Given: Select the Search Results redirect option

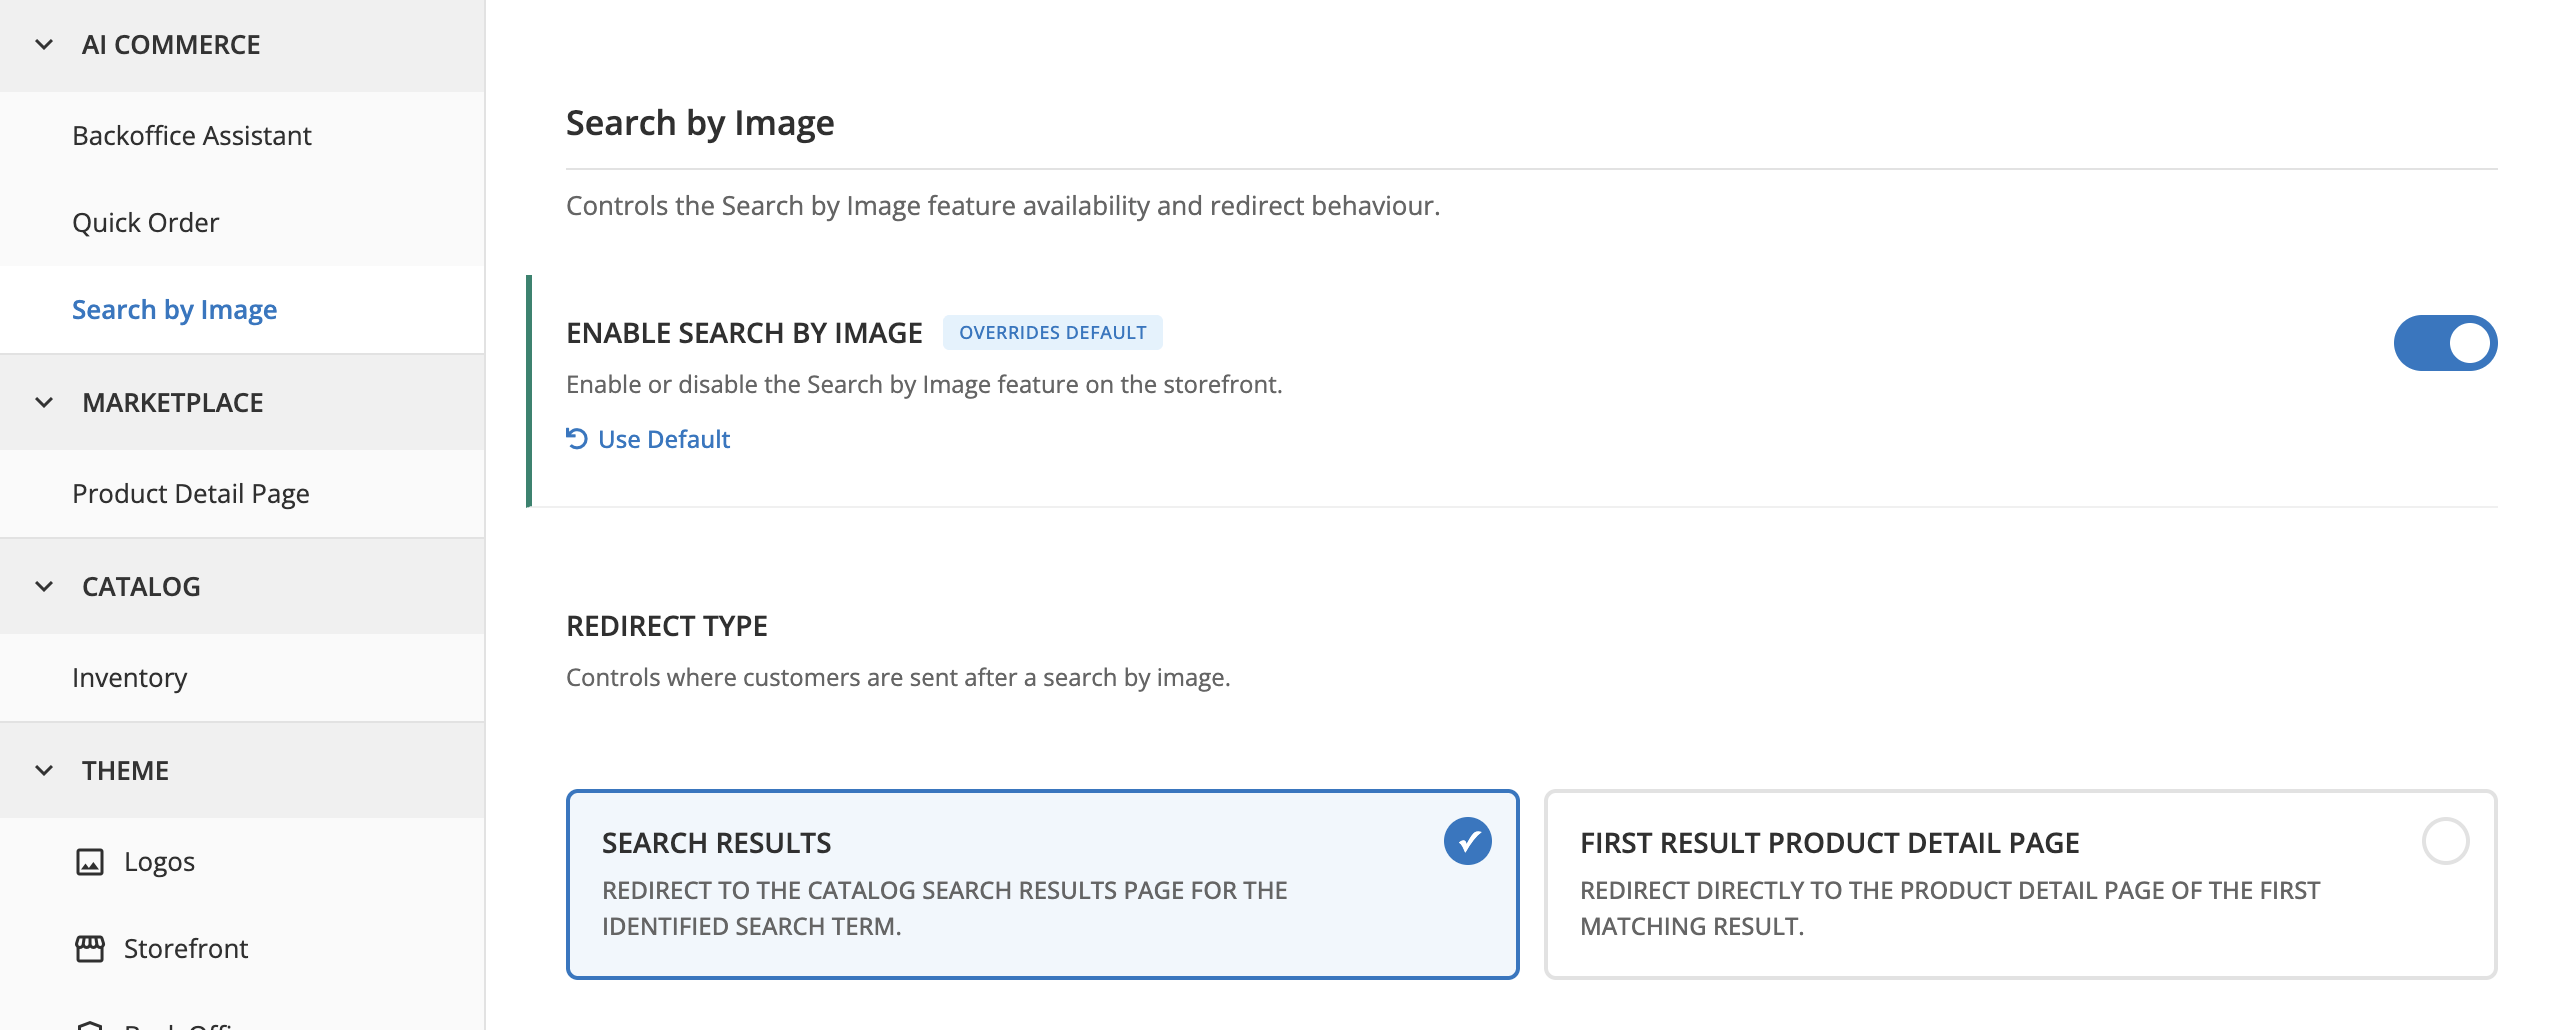Looking at the screenshot, I should click(1042, 884).
